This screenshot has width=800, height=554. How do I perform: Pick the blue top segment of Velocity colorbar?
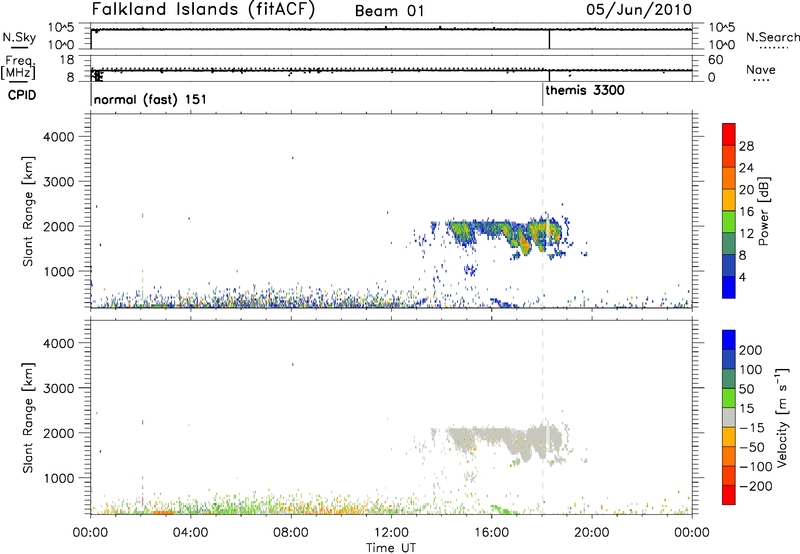tap(729, 340)
